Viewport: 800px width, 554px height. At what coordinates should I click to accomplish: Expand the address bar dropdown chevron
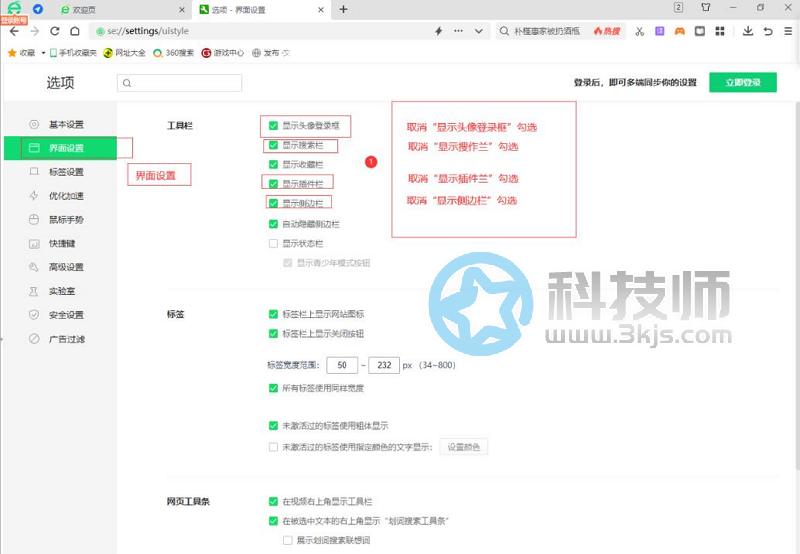pos(478,31)
